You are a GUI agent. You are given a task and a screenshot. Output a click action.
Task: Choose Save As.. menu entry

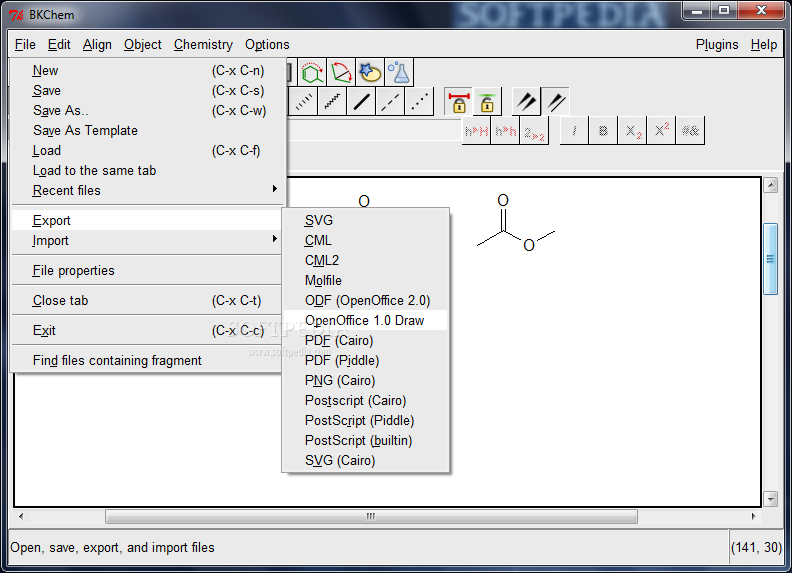pos(148,111)
